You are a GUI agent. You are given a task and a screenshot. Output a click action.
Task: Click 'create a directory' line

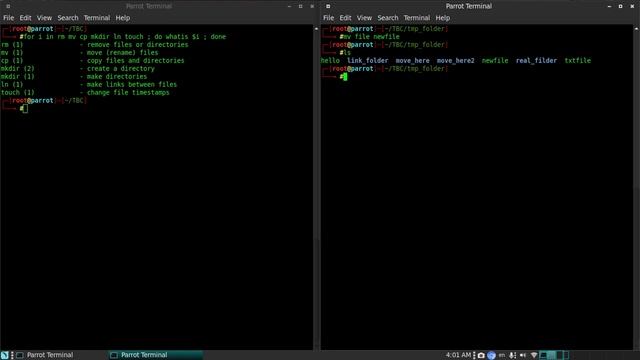(120, 69)
